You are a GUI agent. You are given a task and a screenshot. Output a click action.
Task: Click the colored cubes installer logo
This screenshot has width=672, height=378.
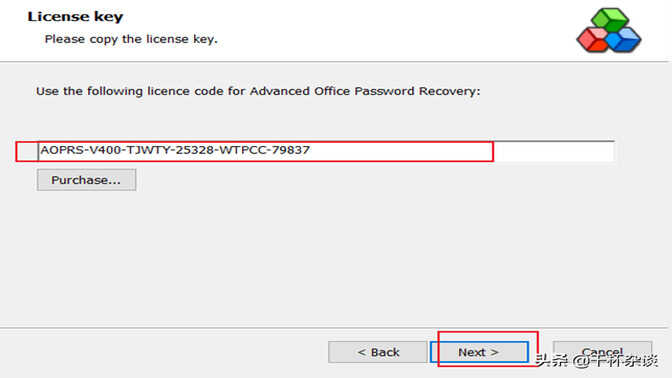point(609,30)
